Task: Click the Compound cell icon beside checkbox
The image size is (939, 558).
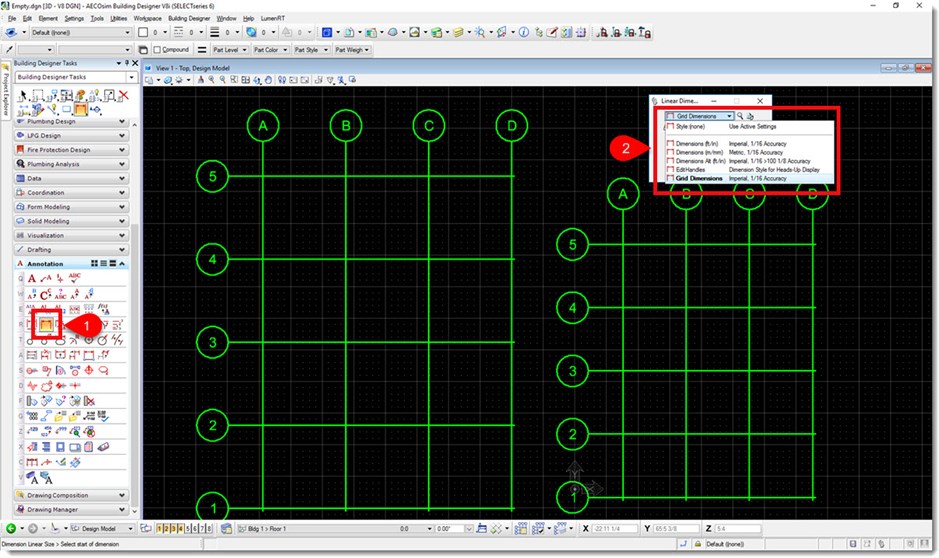Action: tap(143, 50)
